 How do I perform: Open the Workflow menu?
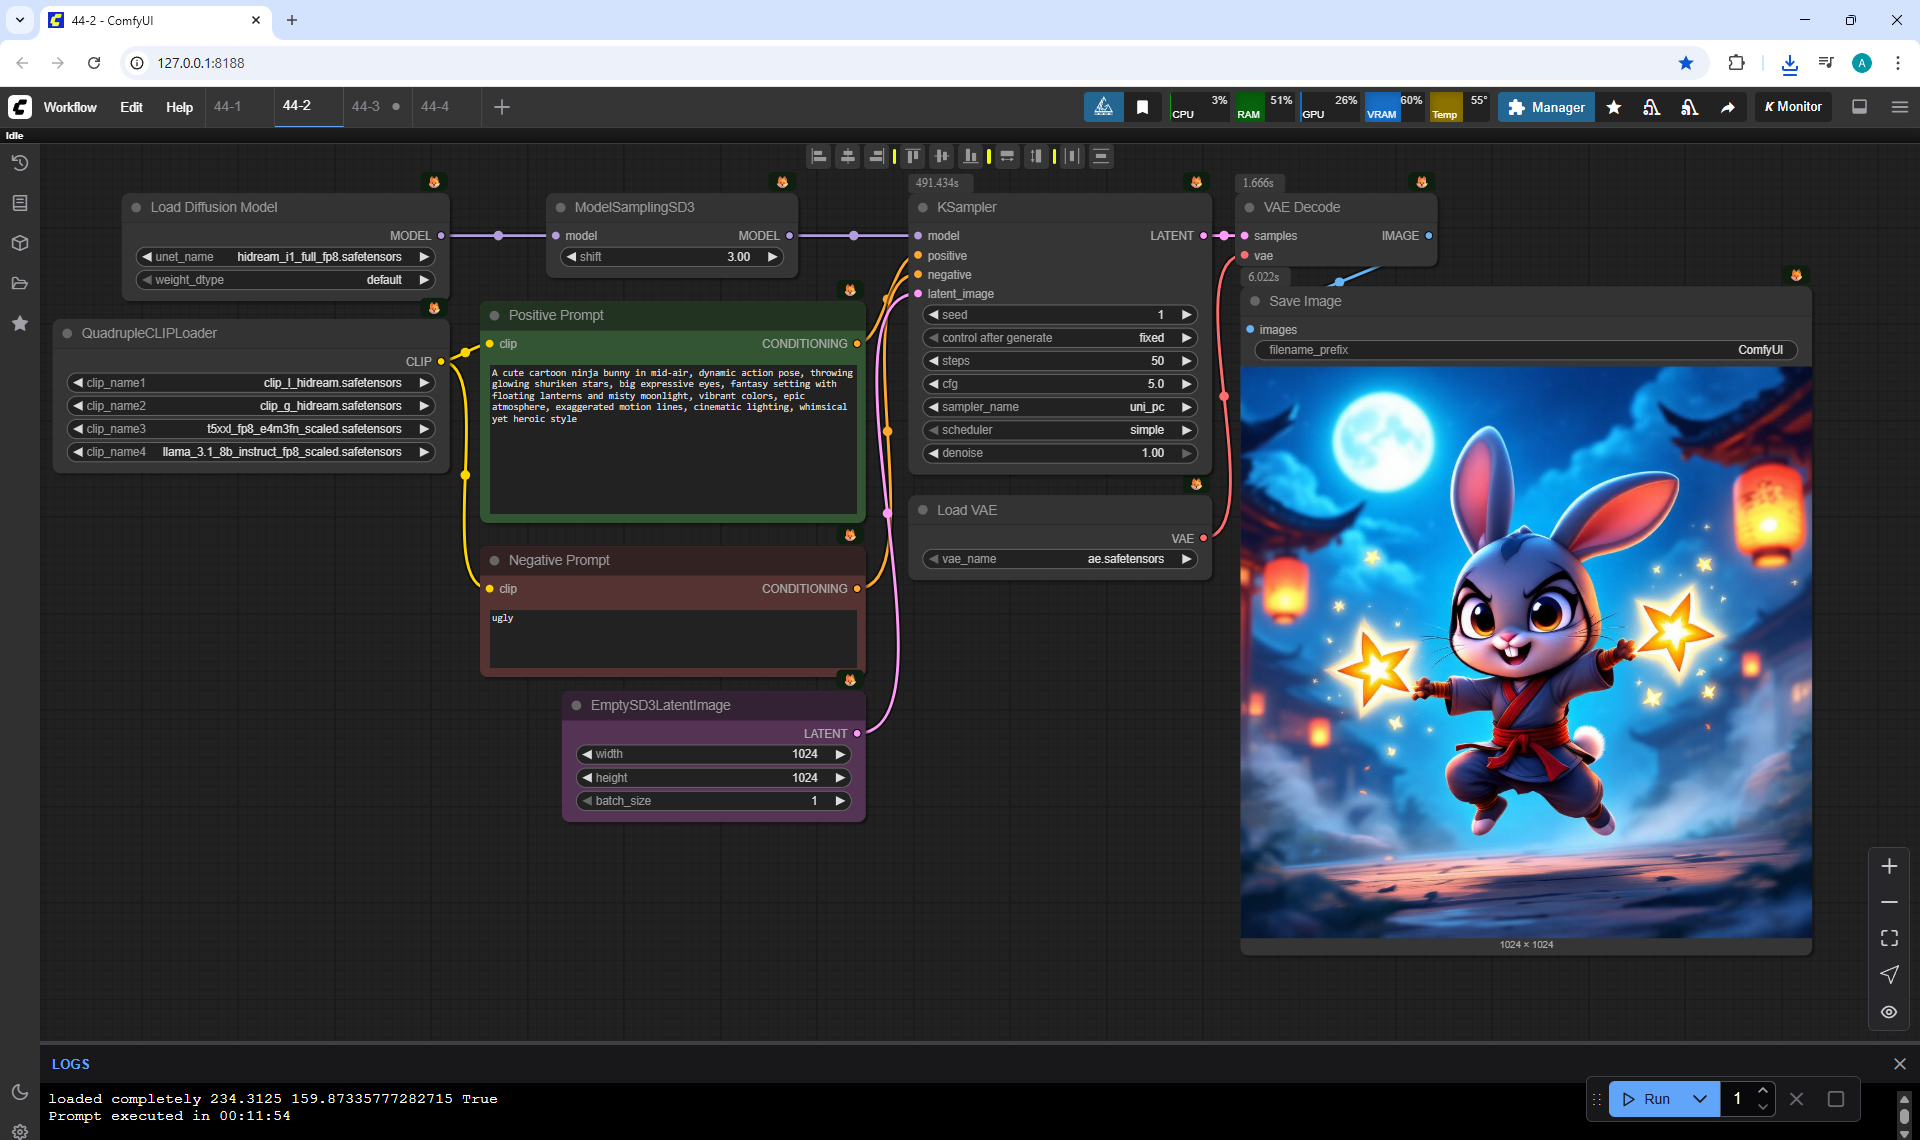70,107
